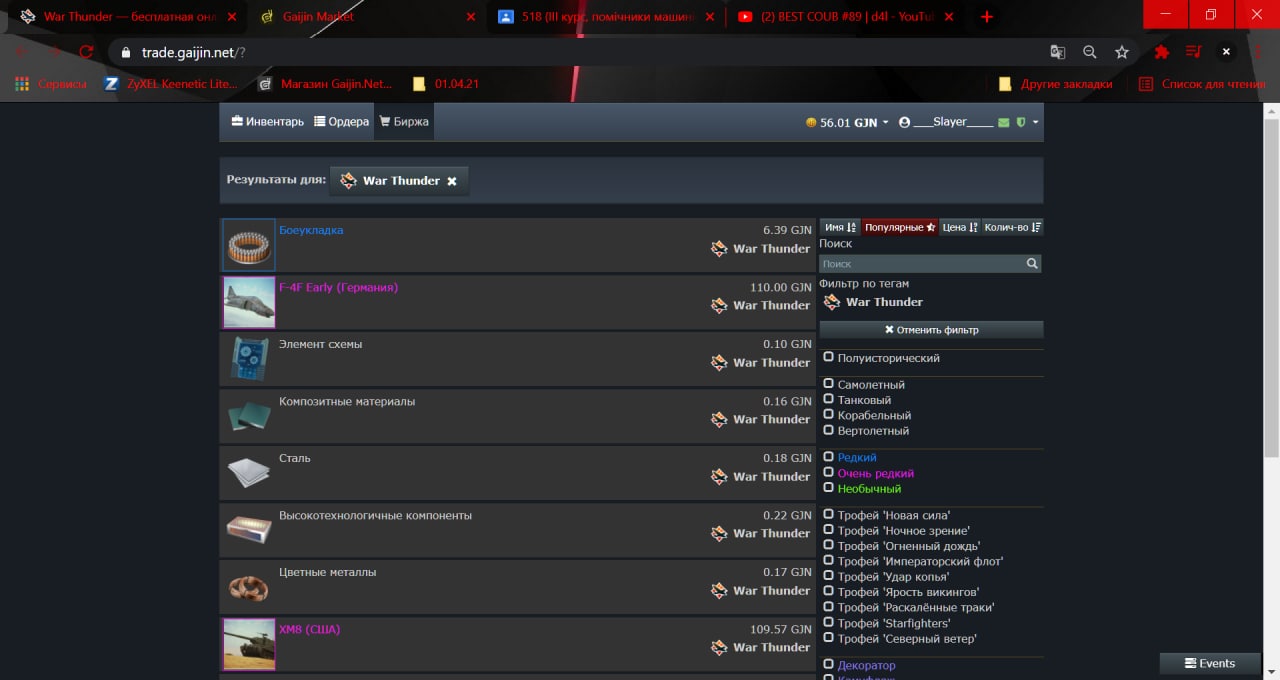Sort results by Имя
Image resolution: width=1280 pixels, height=680 pixels.
click(x=840, y=227)
